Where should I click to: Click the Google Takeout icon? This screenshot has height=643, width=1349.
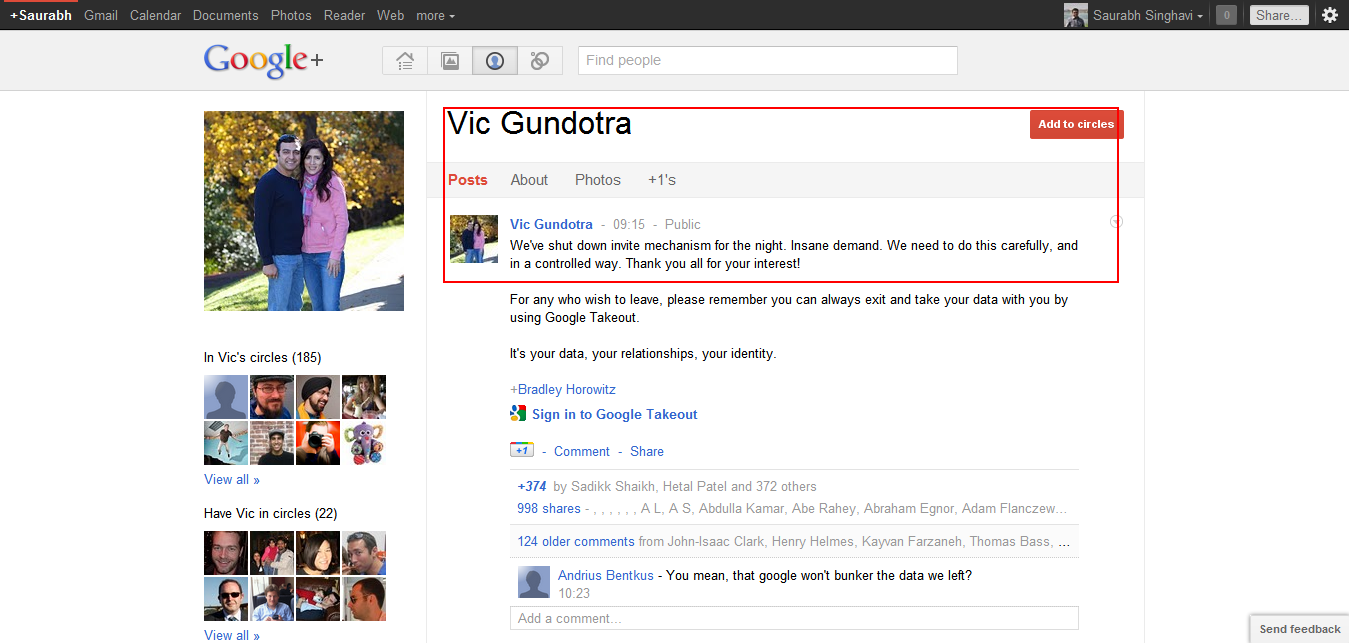(518, 414)
